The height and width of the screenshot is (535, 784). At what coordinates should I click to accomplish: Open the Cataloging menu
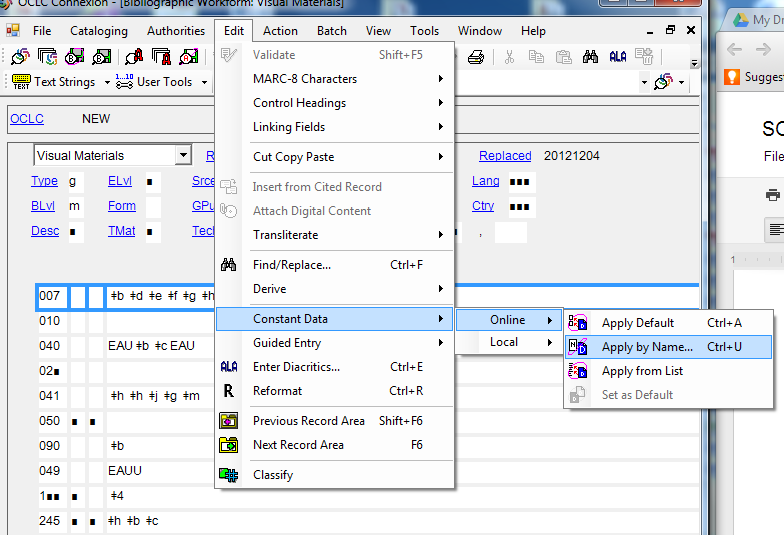pyautogui.click(x=98, y=31)
